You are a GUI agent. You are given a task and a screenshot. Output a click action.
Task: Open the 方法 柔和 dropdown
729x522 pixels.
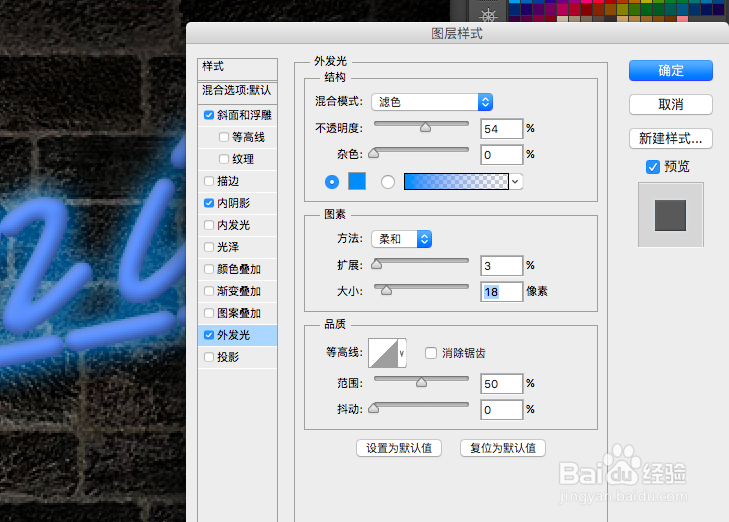click(402, 239)
